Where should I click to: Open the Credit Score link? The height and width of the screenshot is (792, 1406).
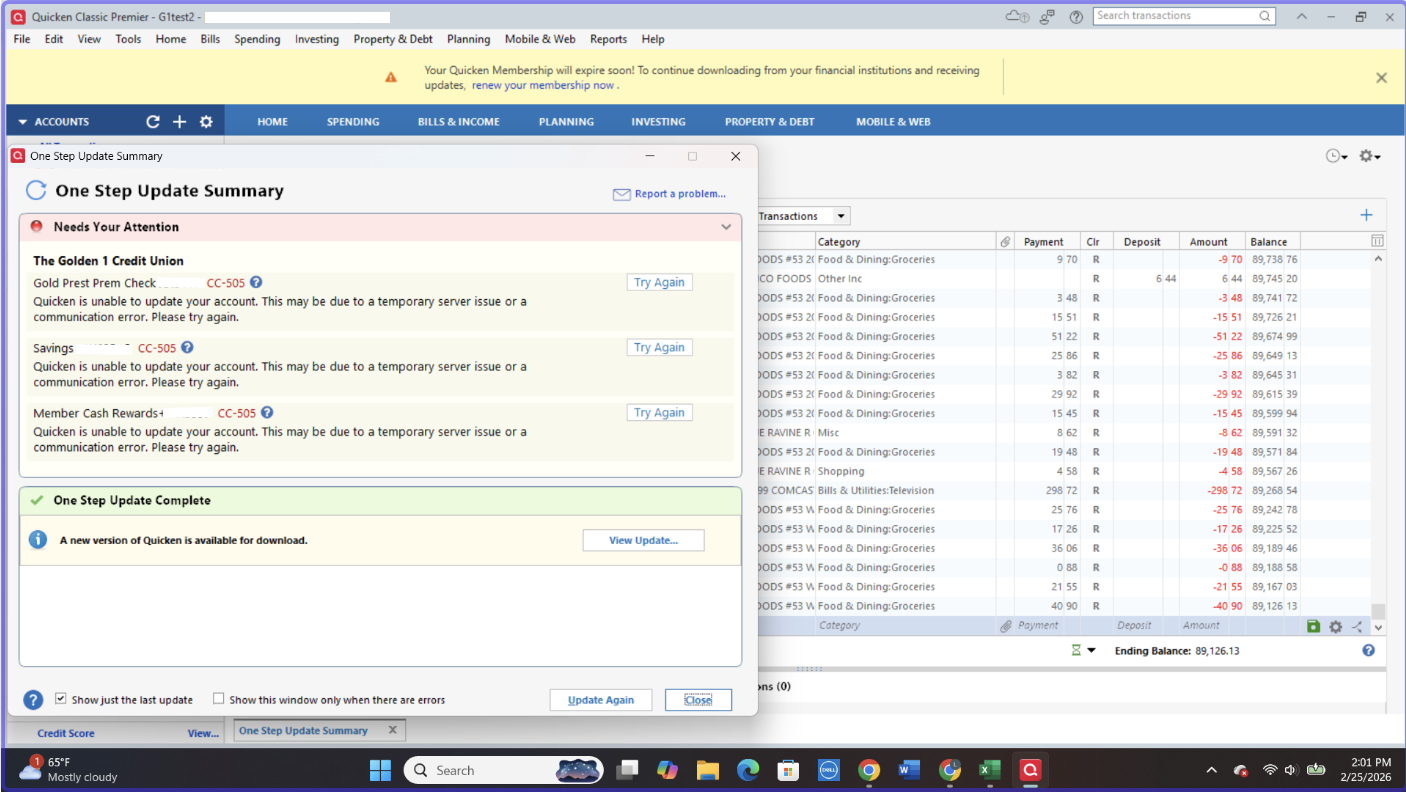point(66,733)
